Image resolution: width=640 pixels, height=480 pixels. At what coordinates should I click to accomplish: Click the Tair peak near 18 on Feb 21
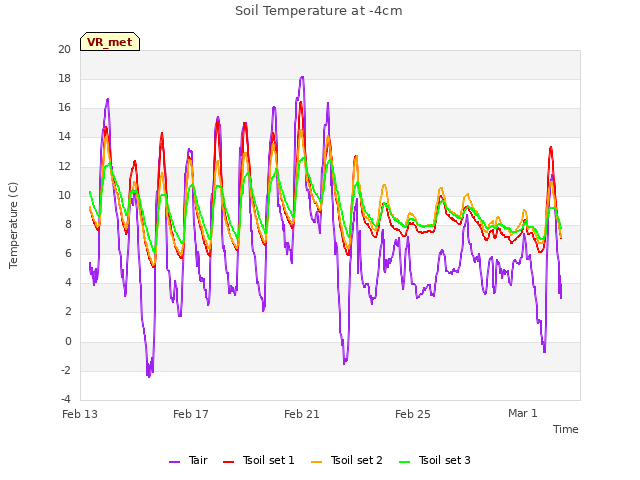[x=302, y=77]
